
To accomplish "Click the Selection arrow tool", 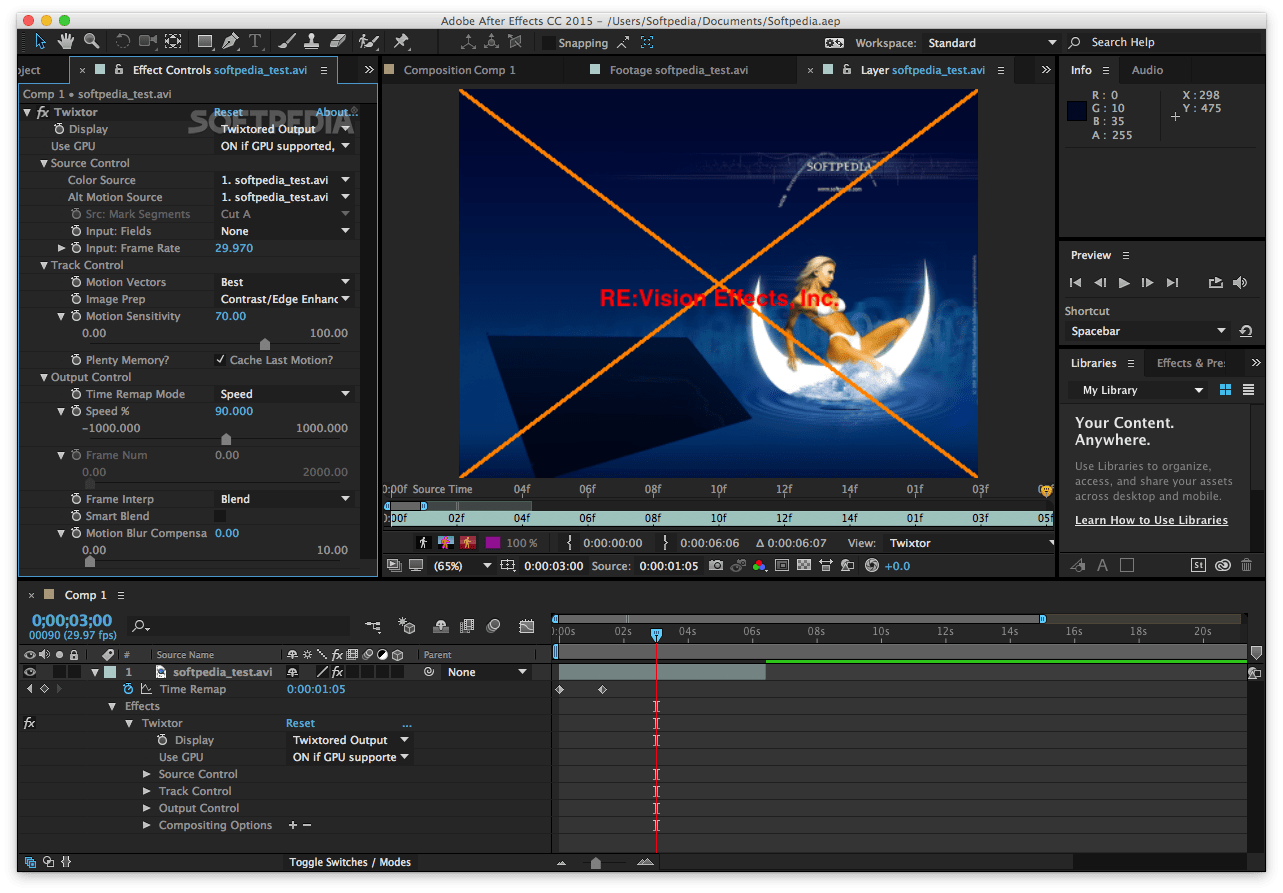I will click(40, 41).
